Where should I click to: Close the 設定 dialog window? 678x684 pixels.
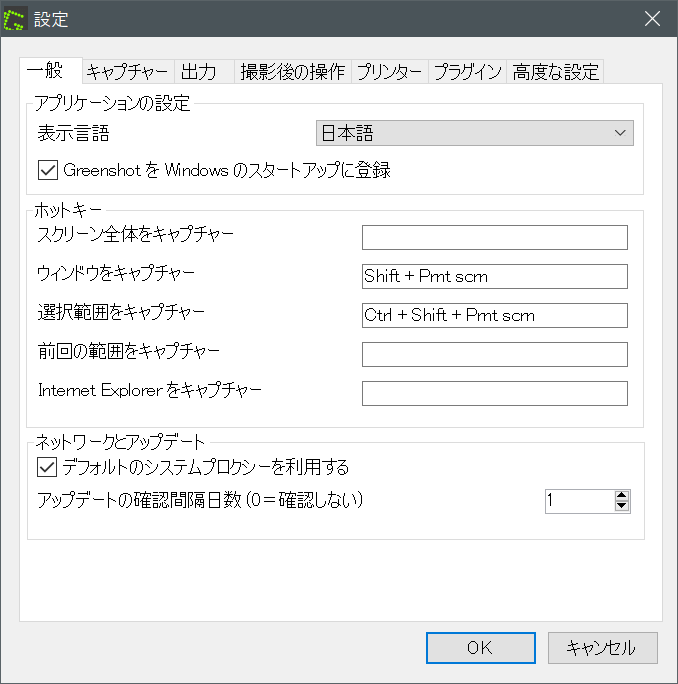coord(652,19)
